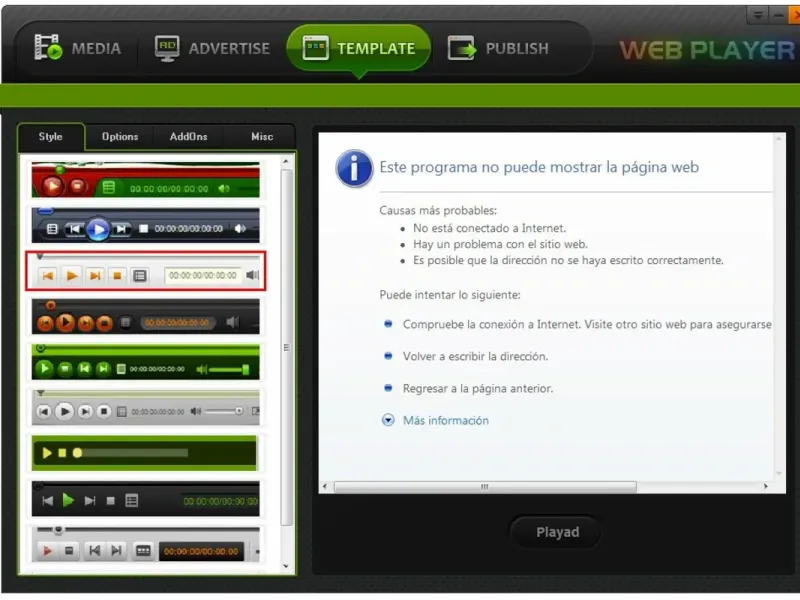Screen dimensions: 800x600
Task: Minimize the Web Player window
Action: coord(778,15)
